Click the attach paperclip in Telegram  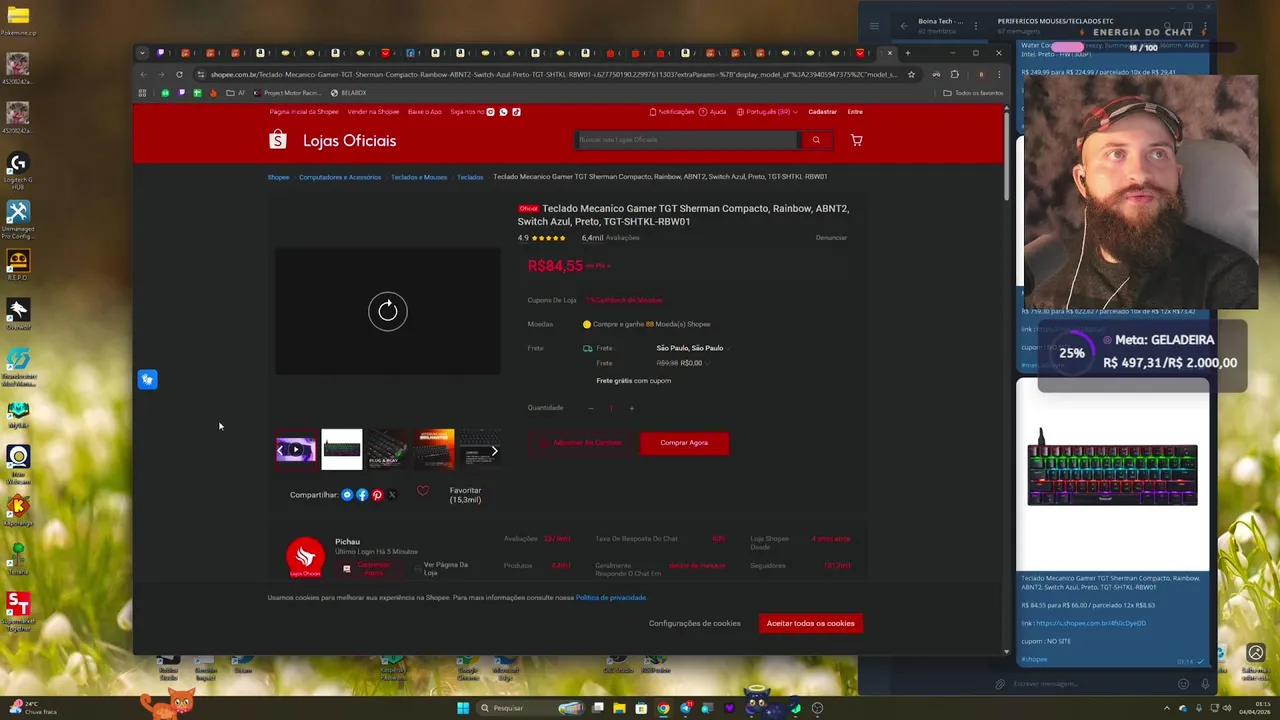[999, 684]
